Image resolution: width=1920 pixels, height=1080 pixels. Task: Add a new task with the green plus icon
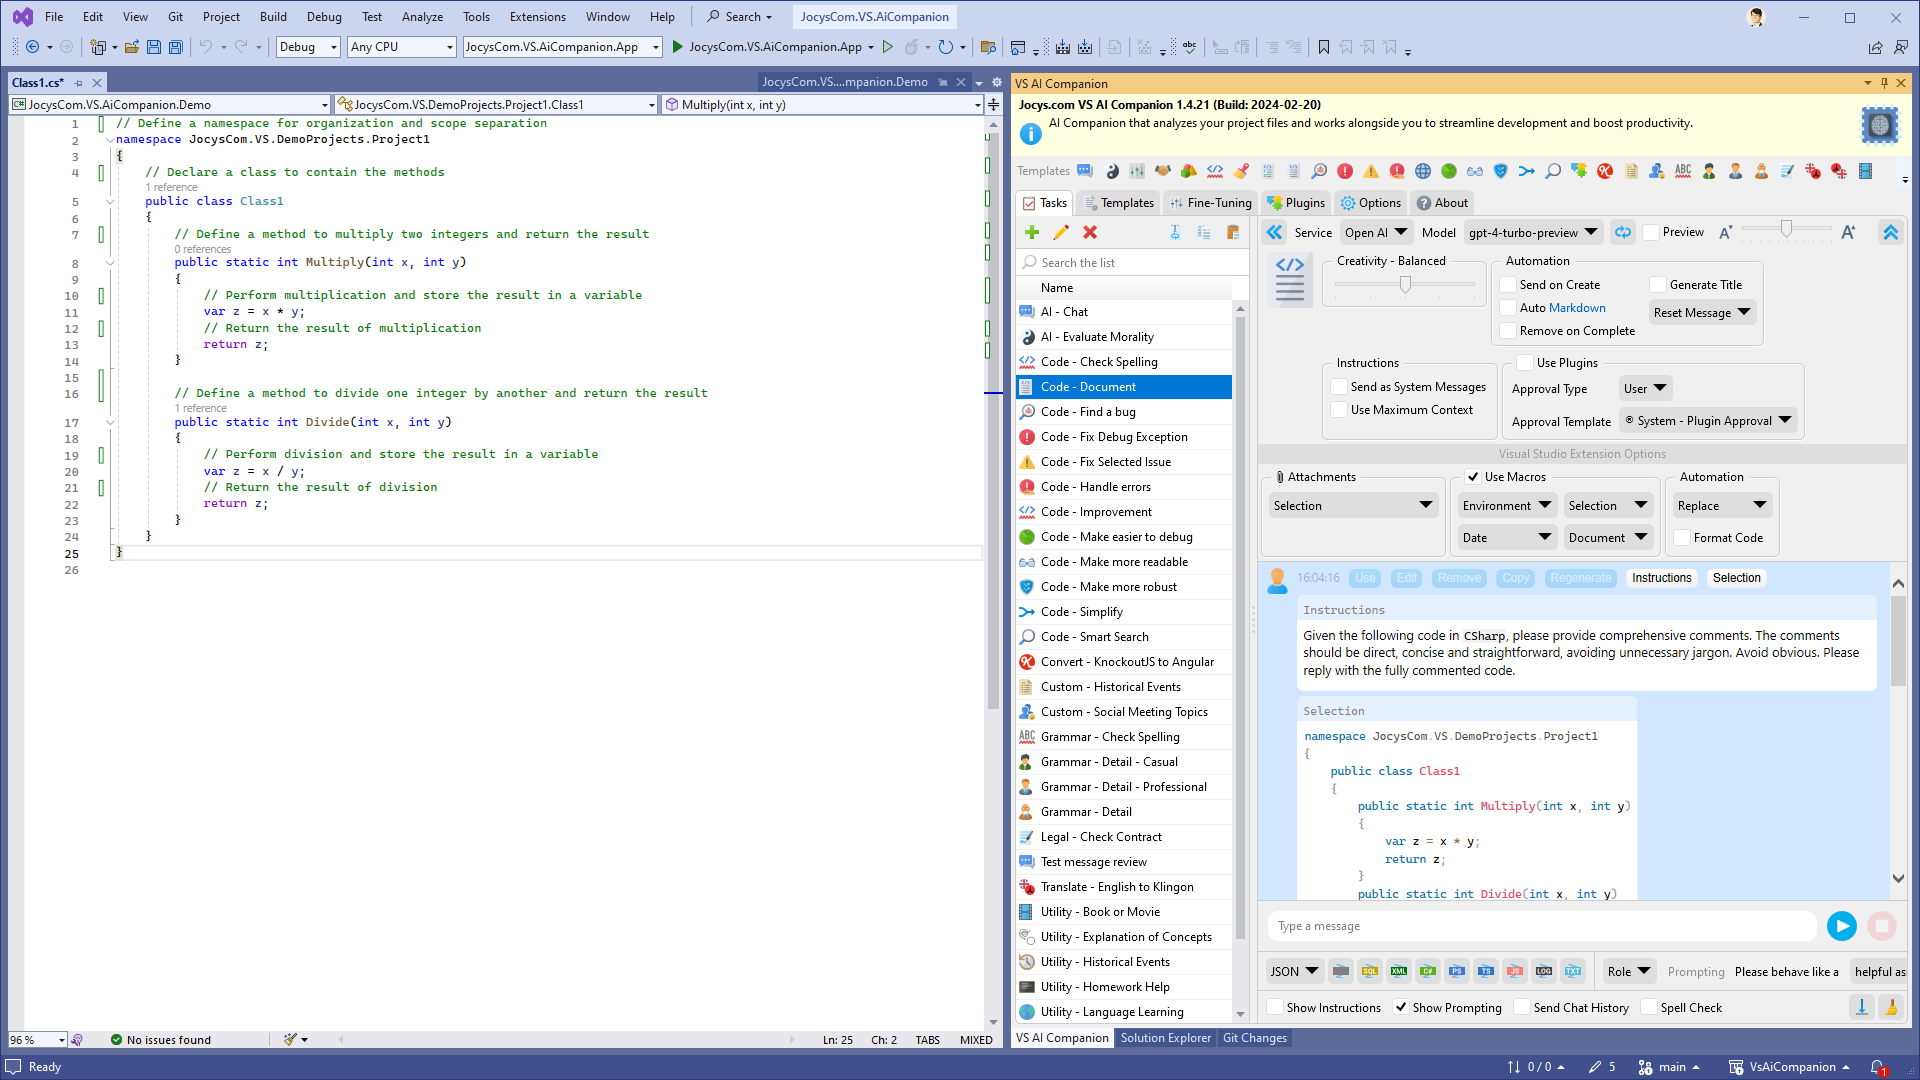click(1032, 232)
